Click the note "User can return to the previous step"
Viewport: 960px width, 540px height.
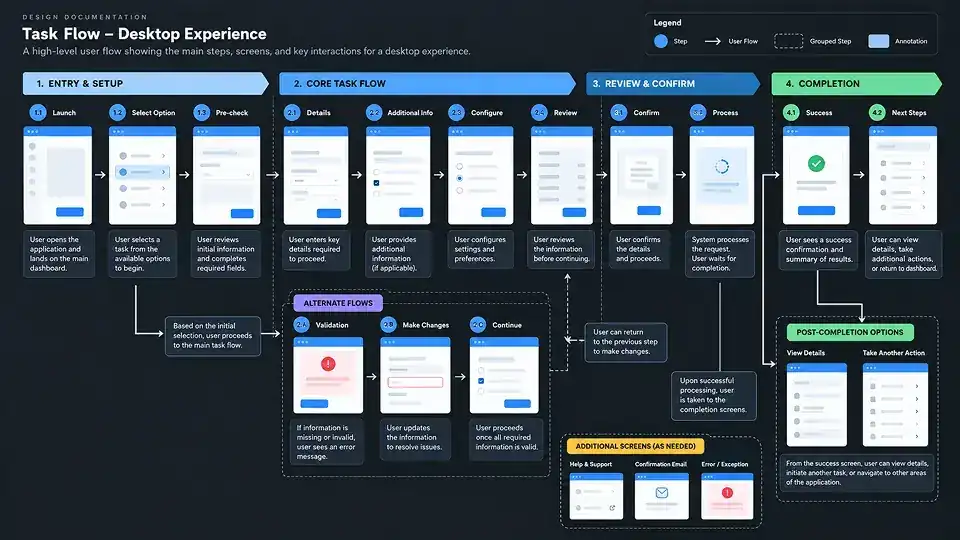626,342
